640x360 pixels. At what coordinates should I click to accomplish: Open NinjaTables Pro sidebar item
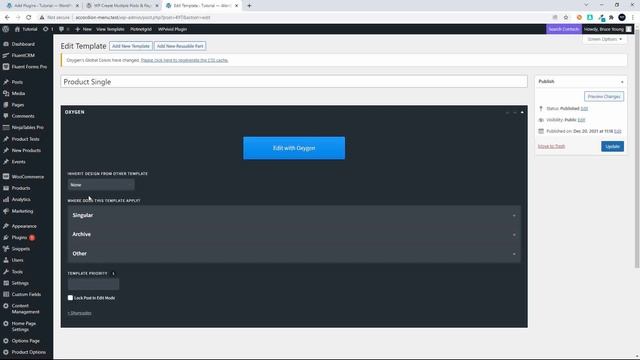27,127
